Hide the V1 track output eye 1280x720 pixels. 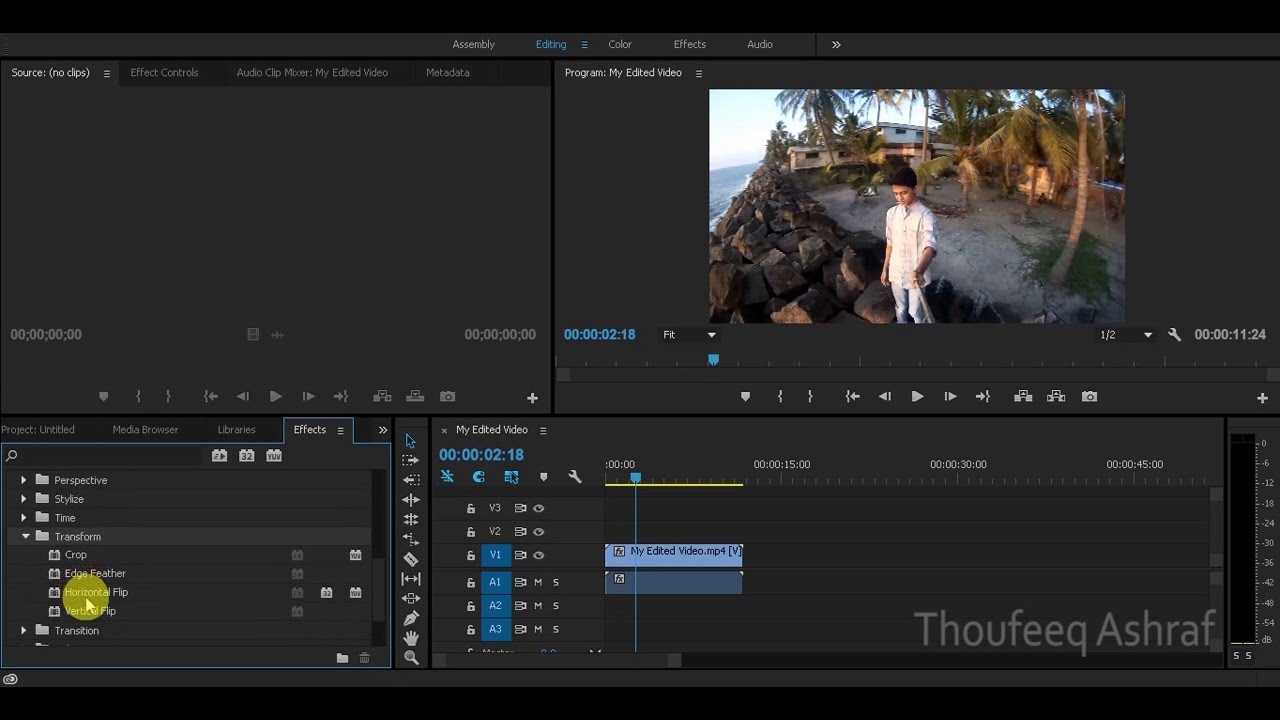pyautogui.click(x=539, y=555)
